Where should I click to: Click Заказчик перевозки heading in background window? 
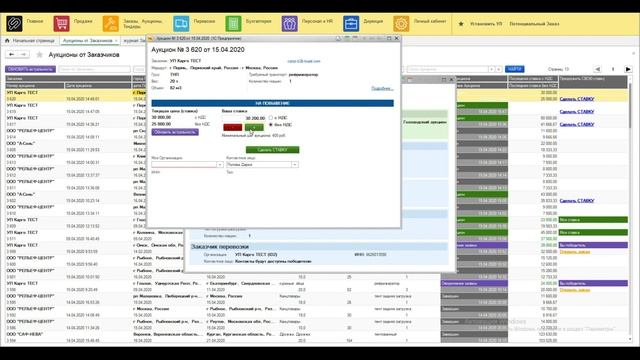tap(220, 247)
